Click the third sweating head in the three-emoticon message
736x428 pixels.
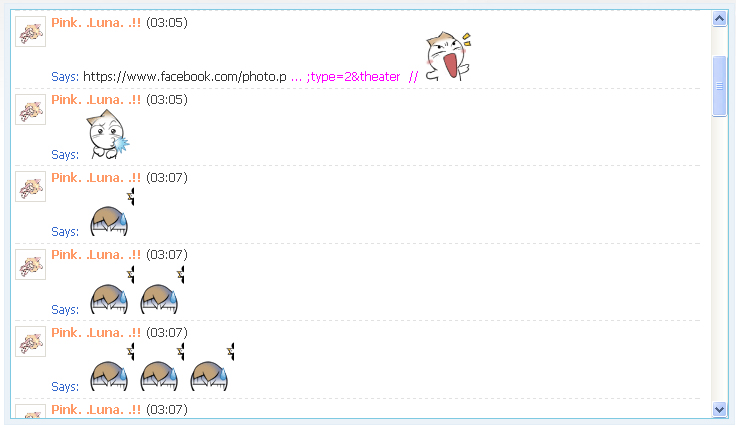212,367
